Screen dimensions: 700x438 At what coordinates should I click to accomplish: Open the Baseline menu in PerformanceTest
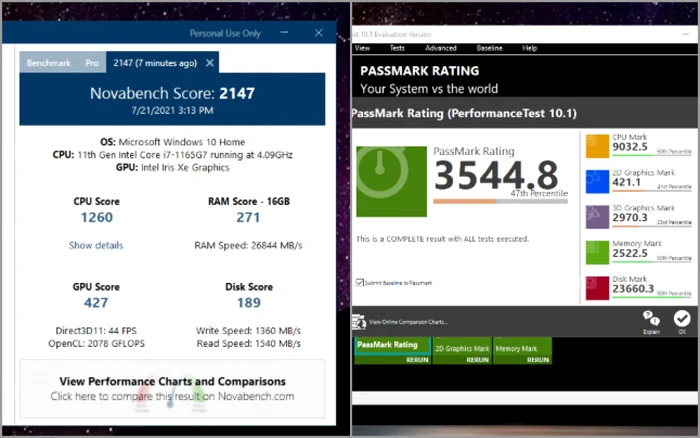[489, 48]
